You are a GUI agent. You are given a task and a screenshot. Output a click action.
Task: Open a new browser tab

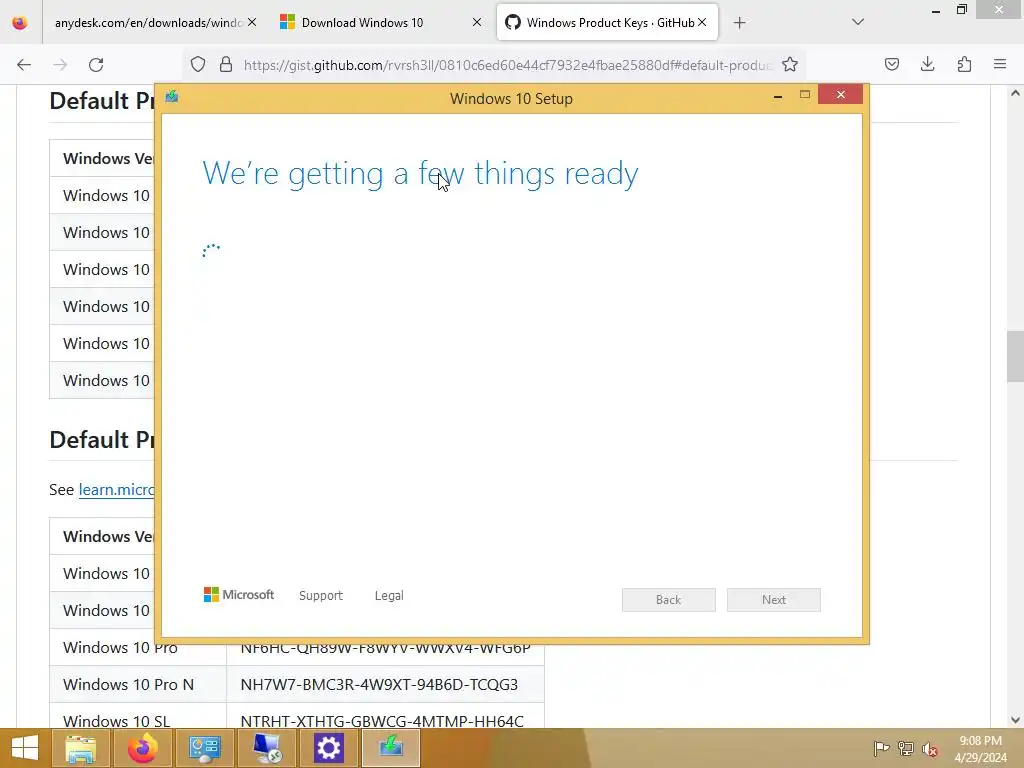739,23
